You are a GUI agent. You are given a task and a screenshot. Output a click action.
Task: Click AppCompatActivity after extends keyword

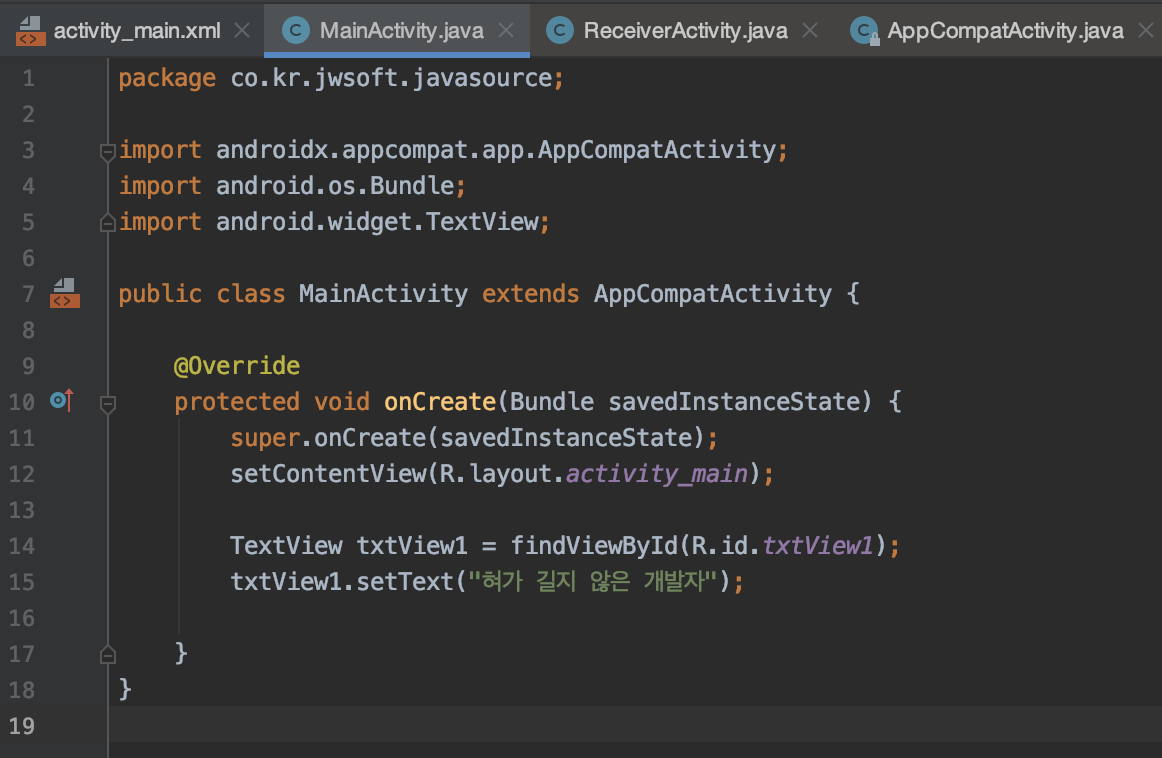click(x=713, y=293)
